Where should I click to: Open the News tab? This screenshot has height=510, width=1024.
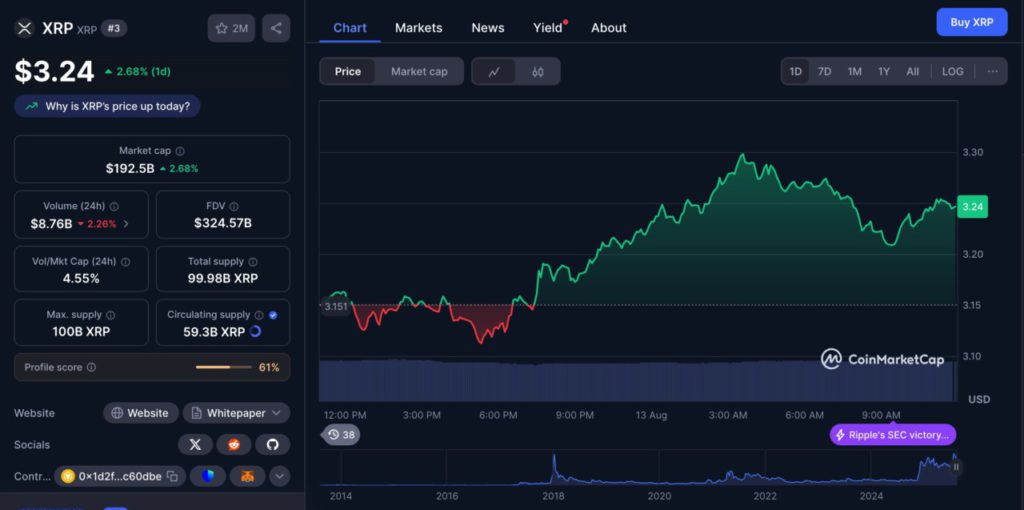tap(488, 28)
